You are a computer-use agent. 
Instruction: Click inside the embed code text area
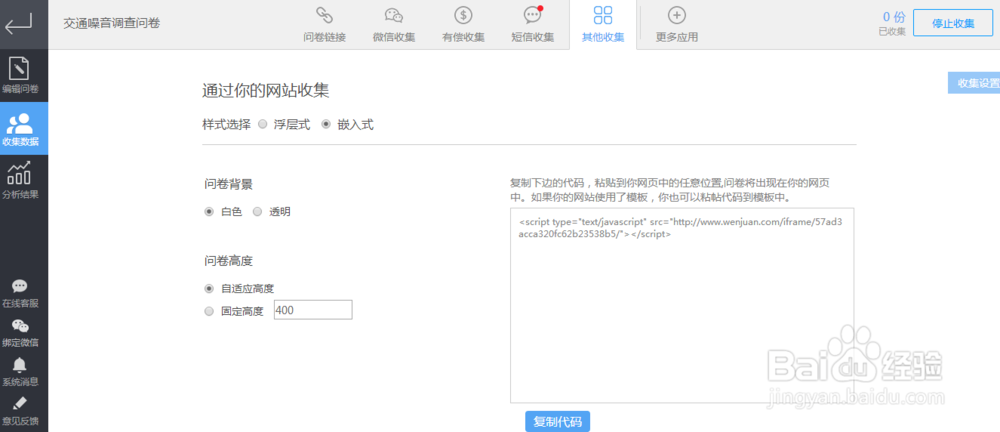[682, 305]
